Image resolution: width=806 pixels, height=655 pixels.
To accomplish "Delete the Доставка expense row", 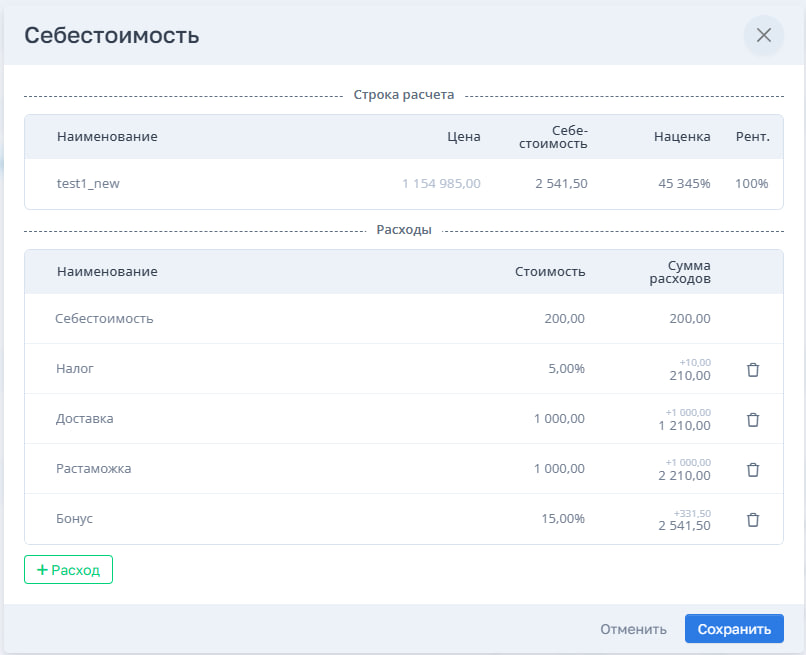I will [x=753, y=419].
